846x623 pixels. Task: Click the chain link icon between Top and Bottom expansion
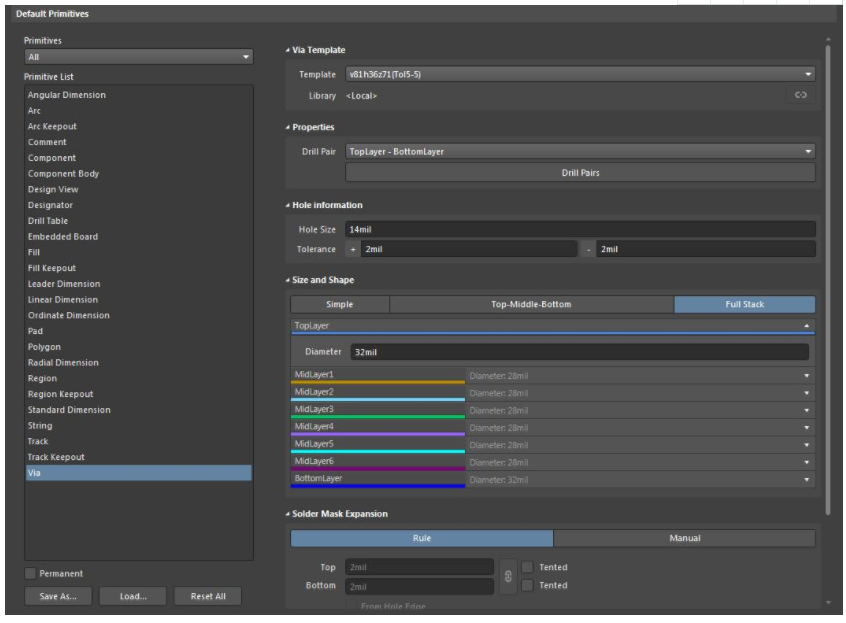508,576
